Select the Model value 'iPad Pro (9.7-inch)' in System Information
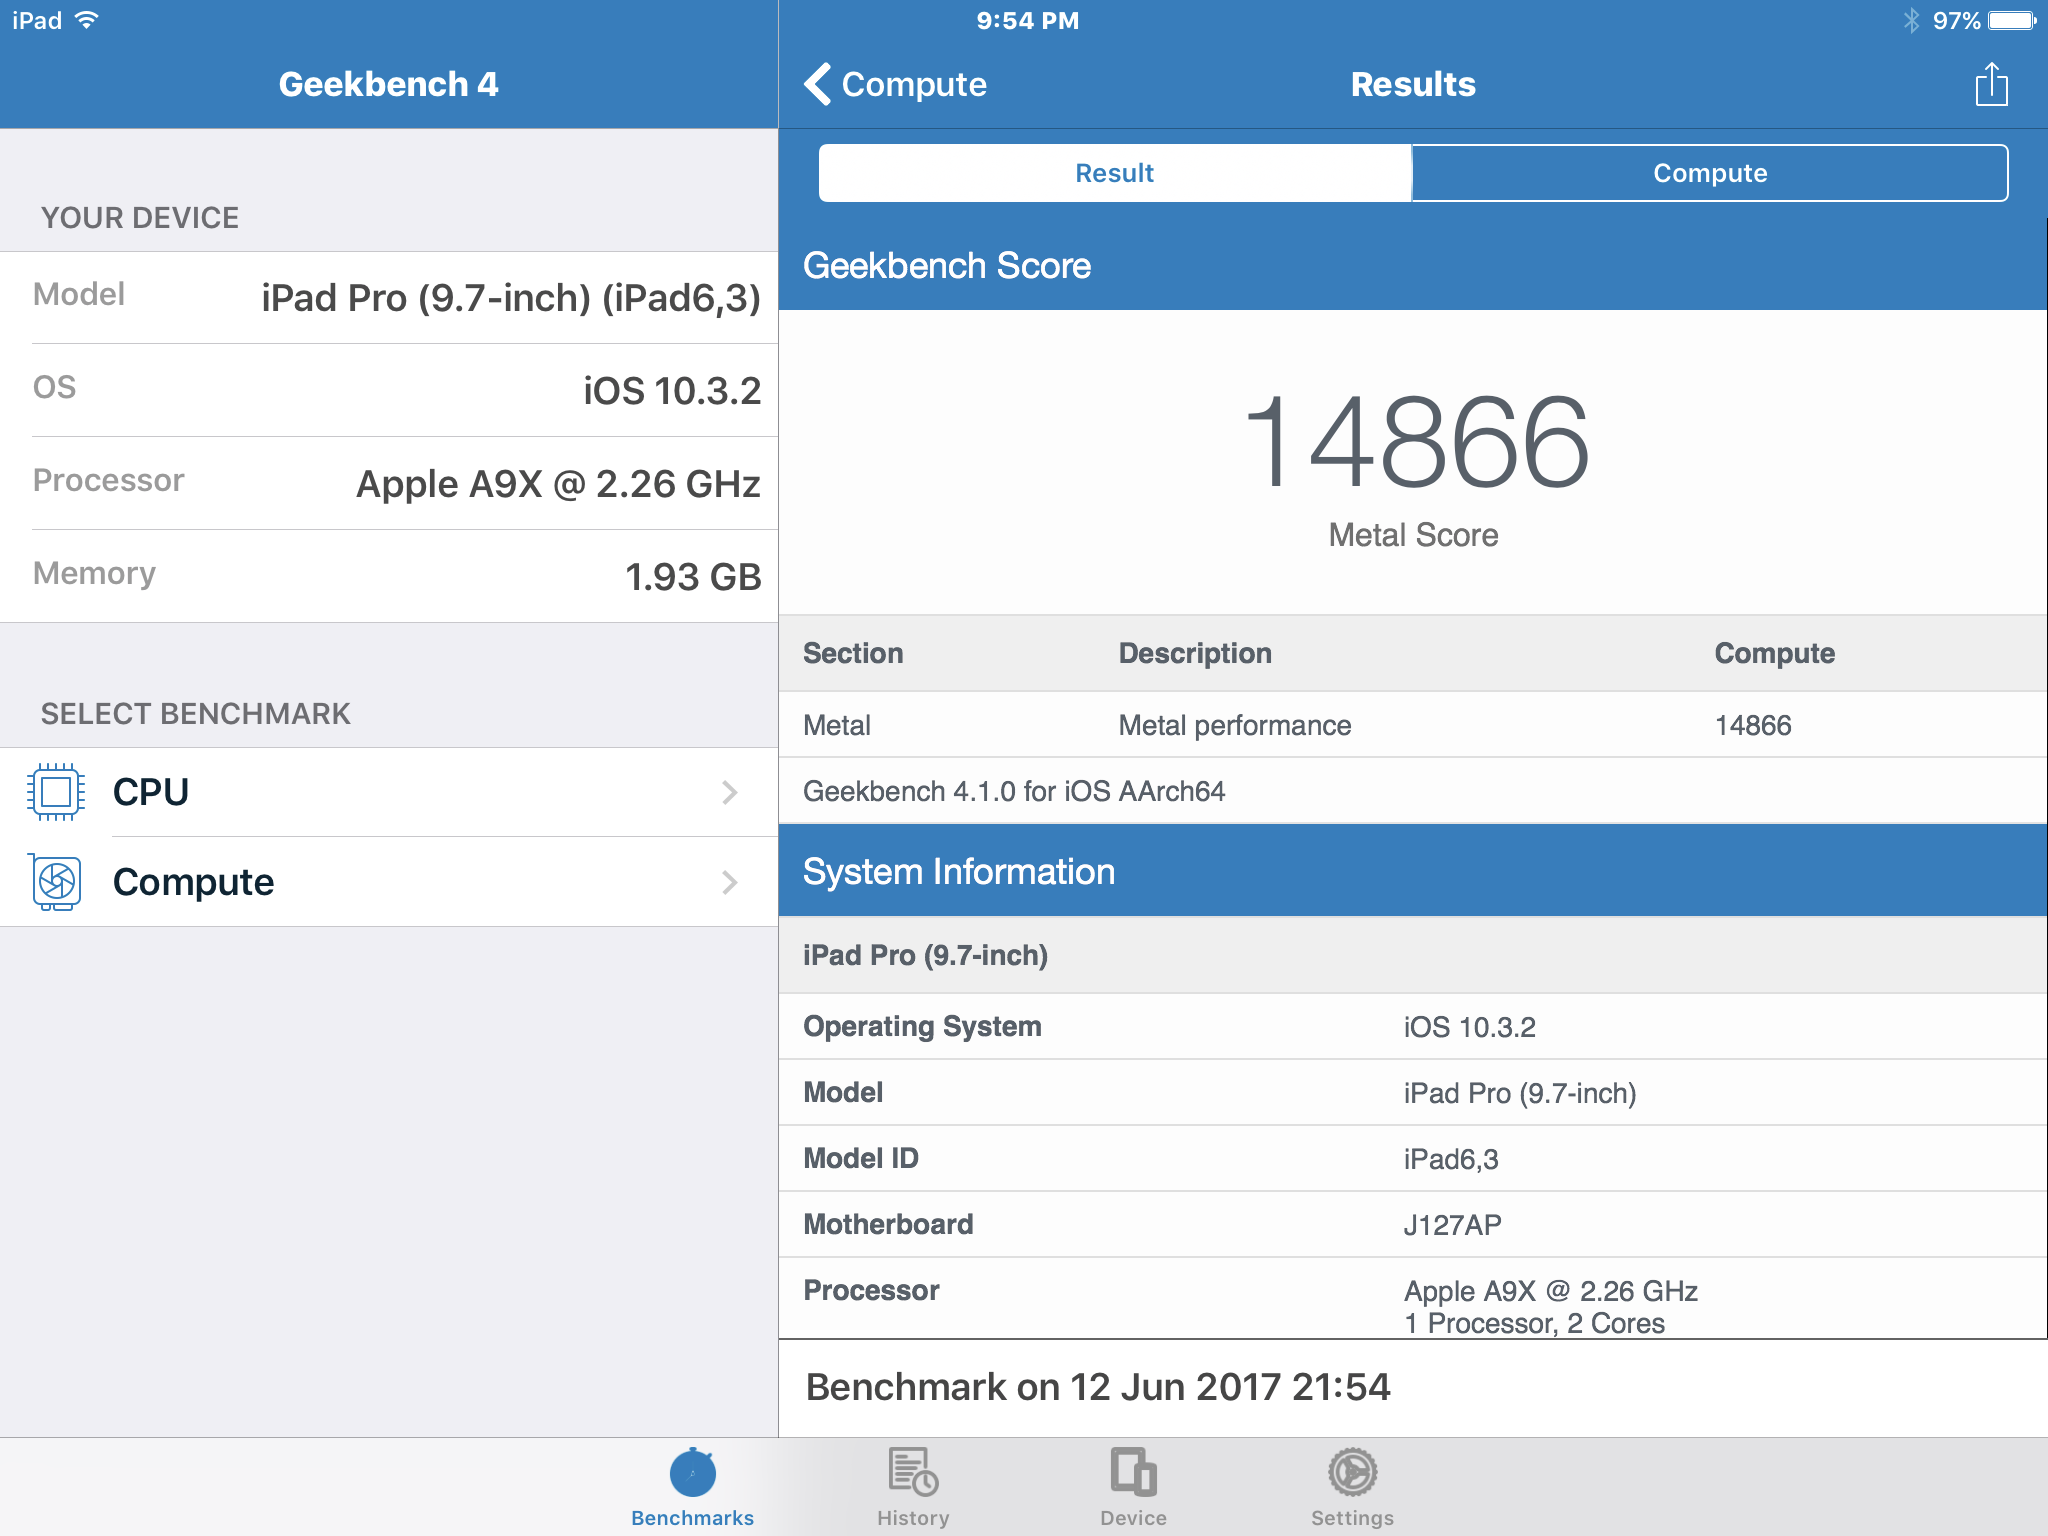2048x1536 pixels. tap(1519, 1093)
